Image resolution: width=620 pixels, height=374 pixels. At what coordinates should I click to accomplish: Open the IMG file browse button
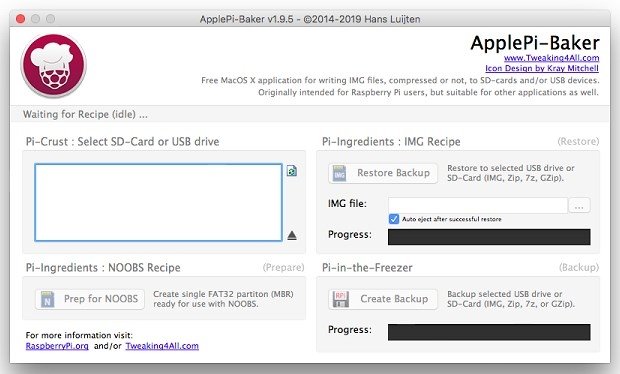(579, 206)
